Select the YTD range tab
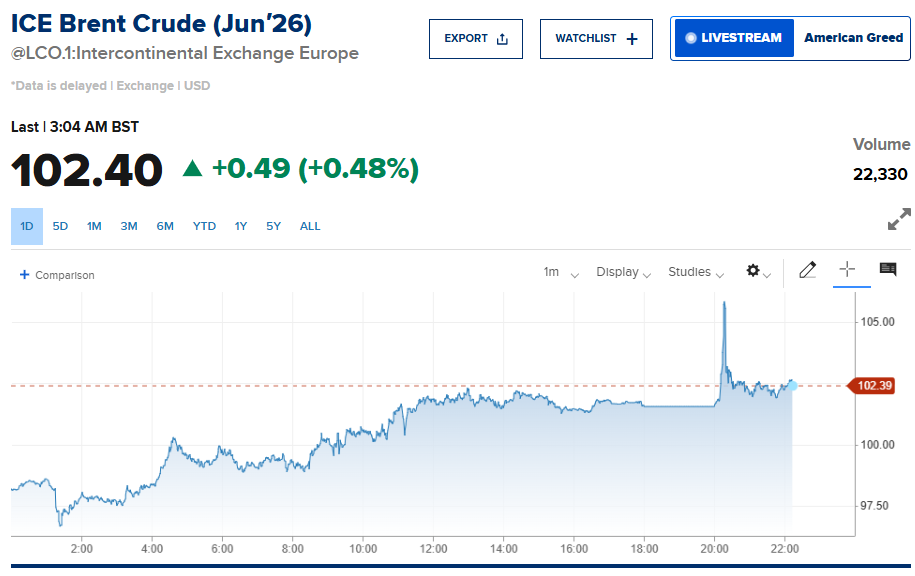 point(204,226)
